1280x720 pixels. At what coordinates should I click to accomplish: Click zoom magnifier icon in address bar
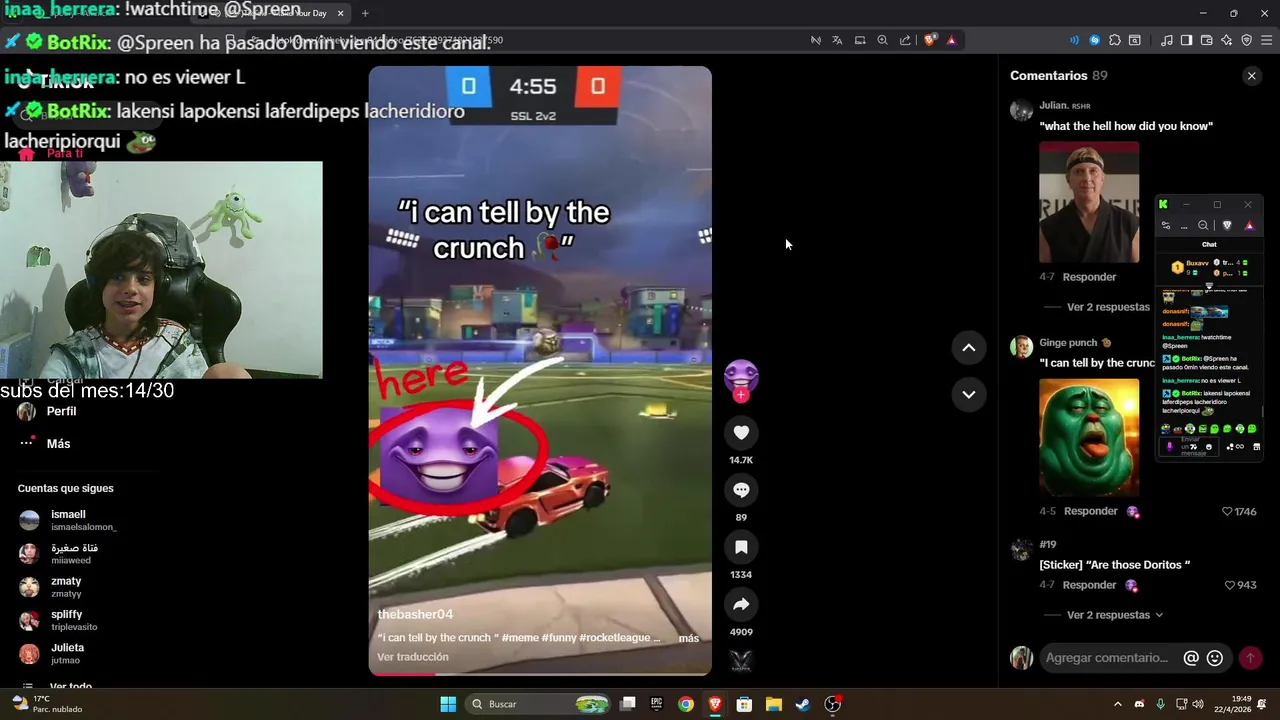coord(882,40)
